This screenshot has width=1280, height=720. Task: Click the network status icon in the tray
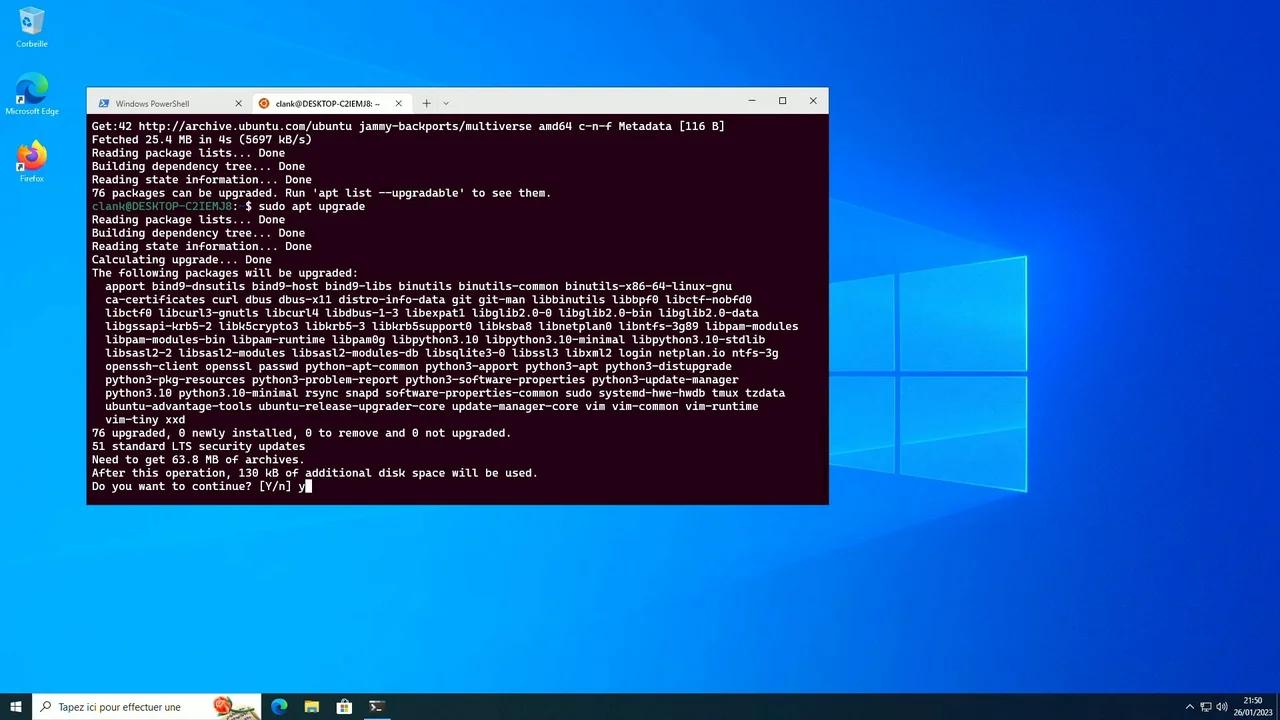coord(1206,707)
